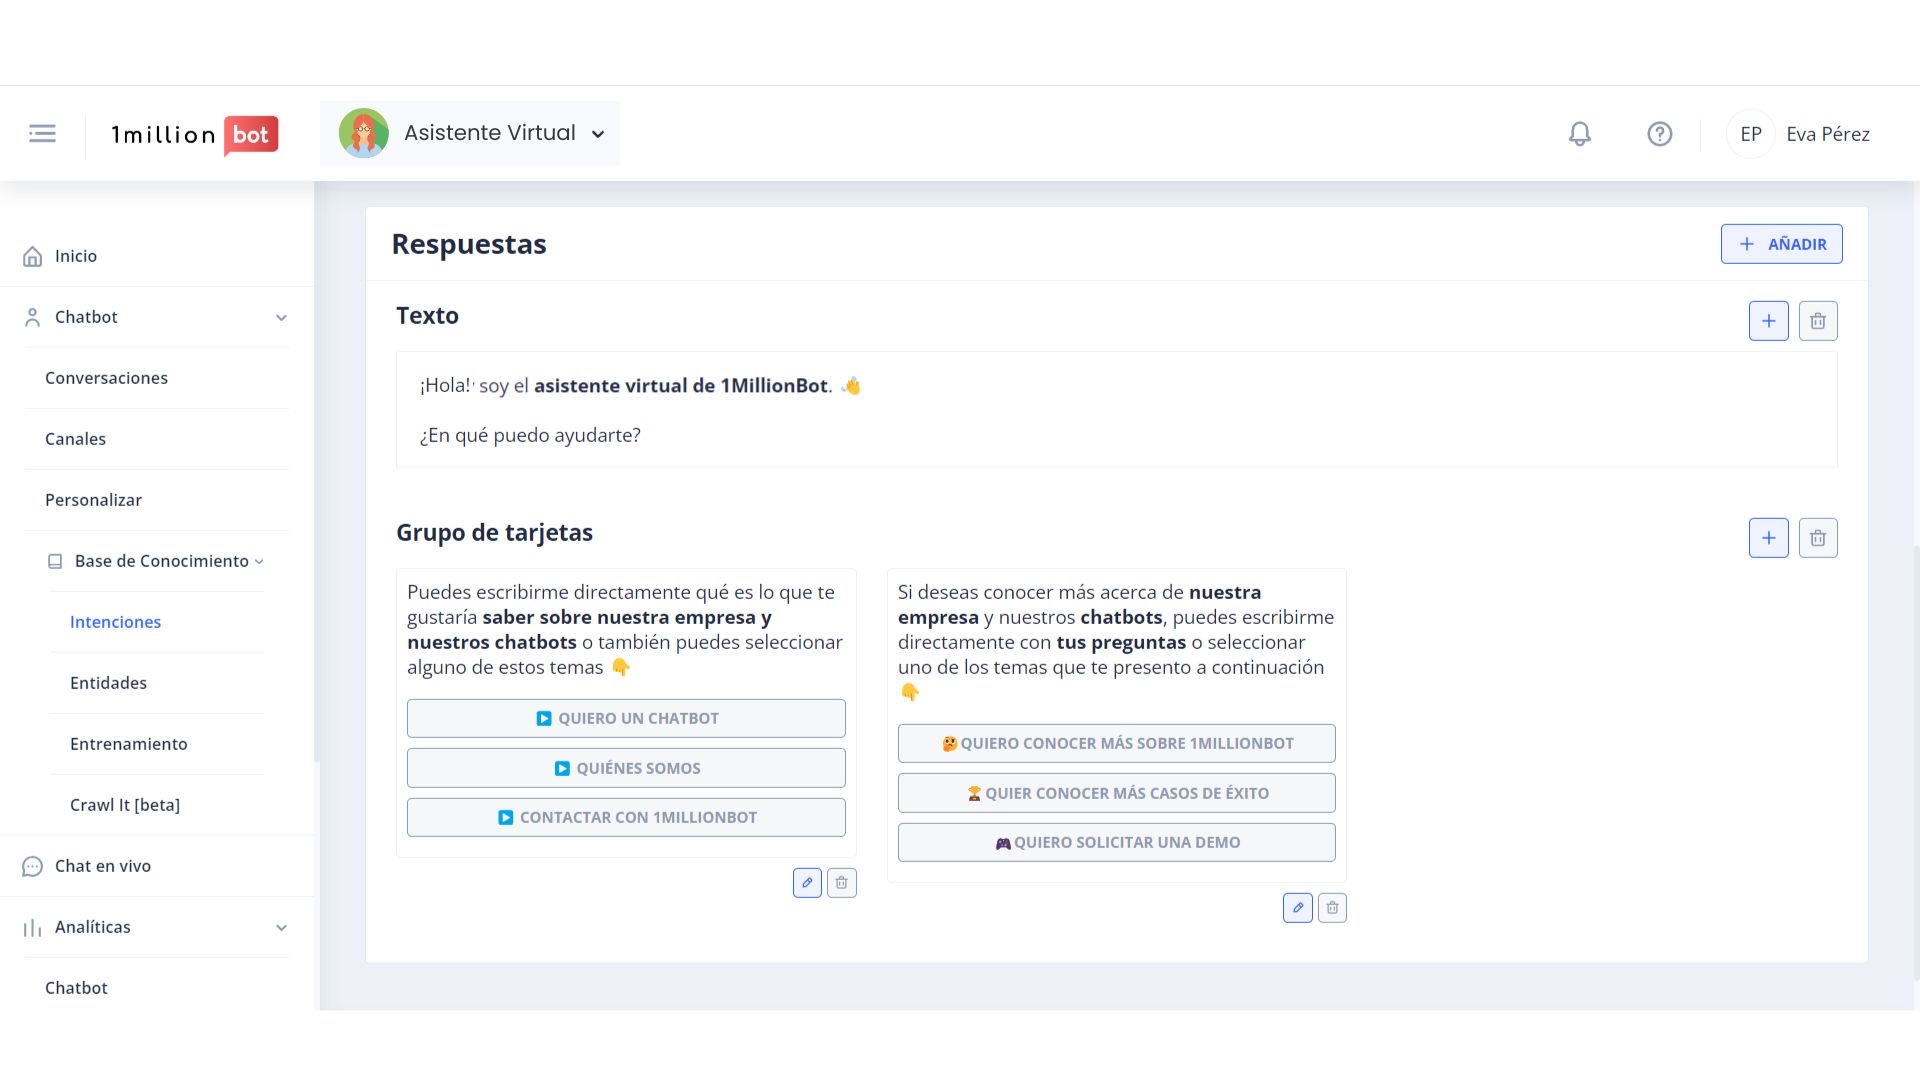The height and width of the screenshot is (1080, 1920).
Task: Edit second card with pencil icon
Action: 1298,908
